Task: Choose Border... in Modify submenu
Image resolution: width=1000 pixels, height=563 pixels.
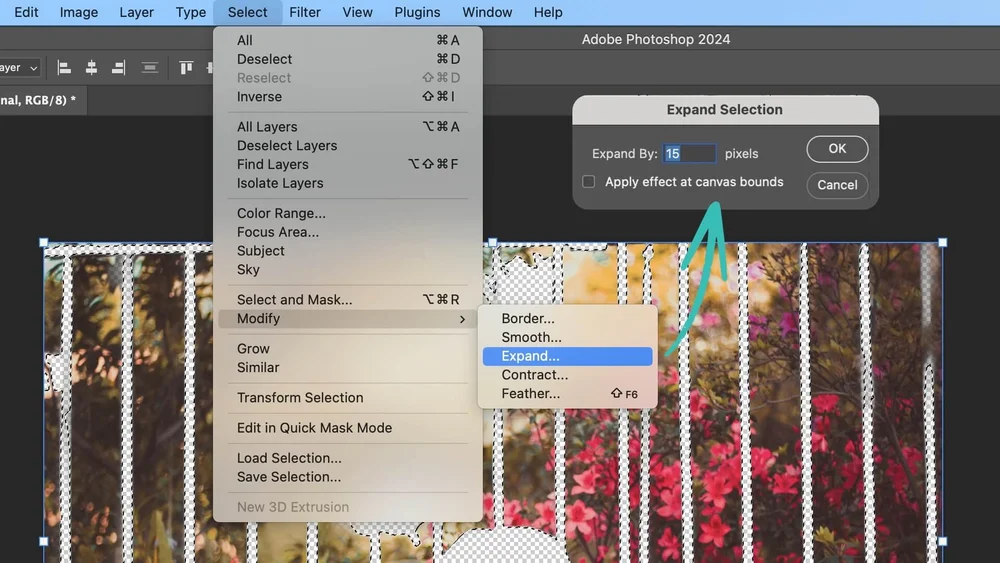Action: pyautogui.click(x=568, y=318)
